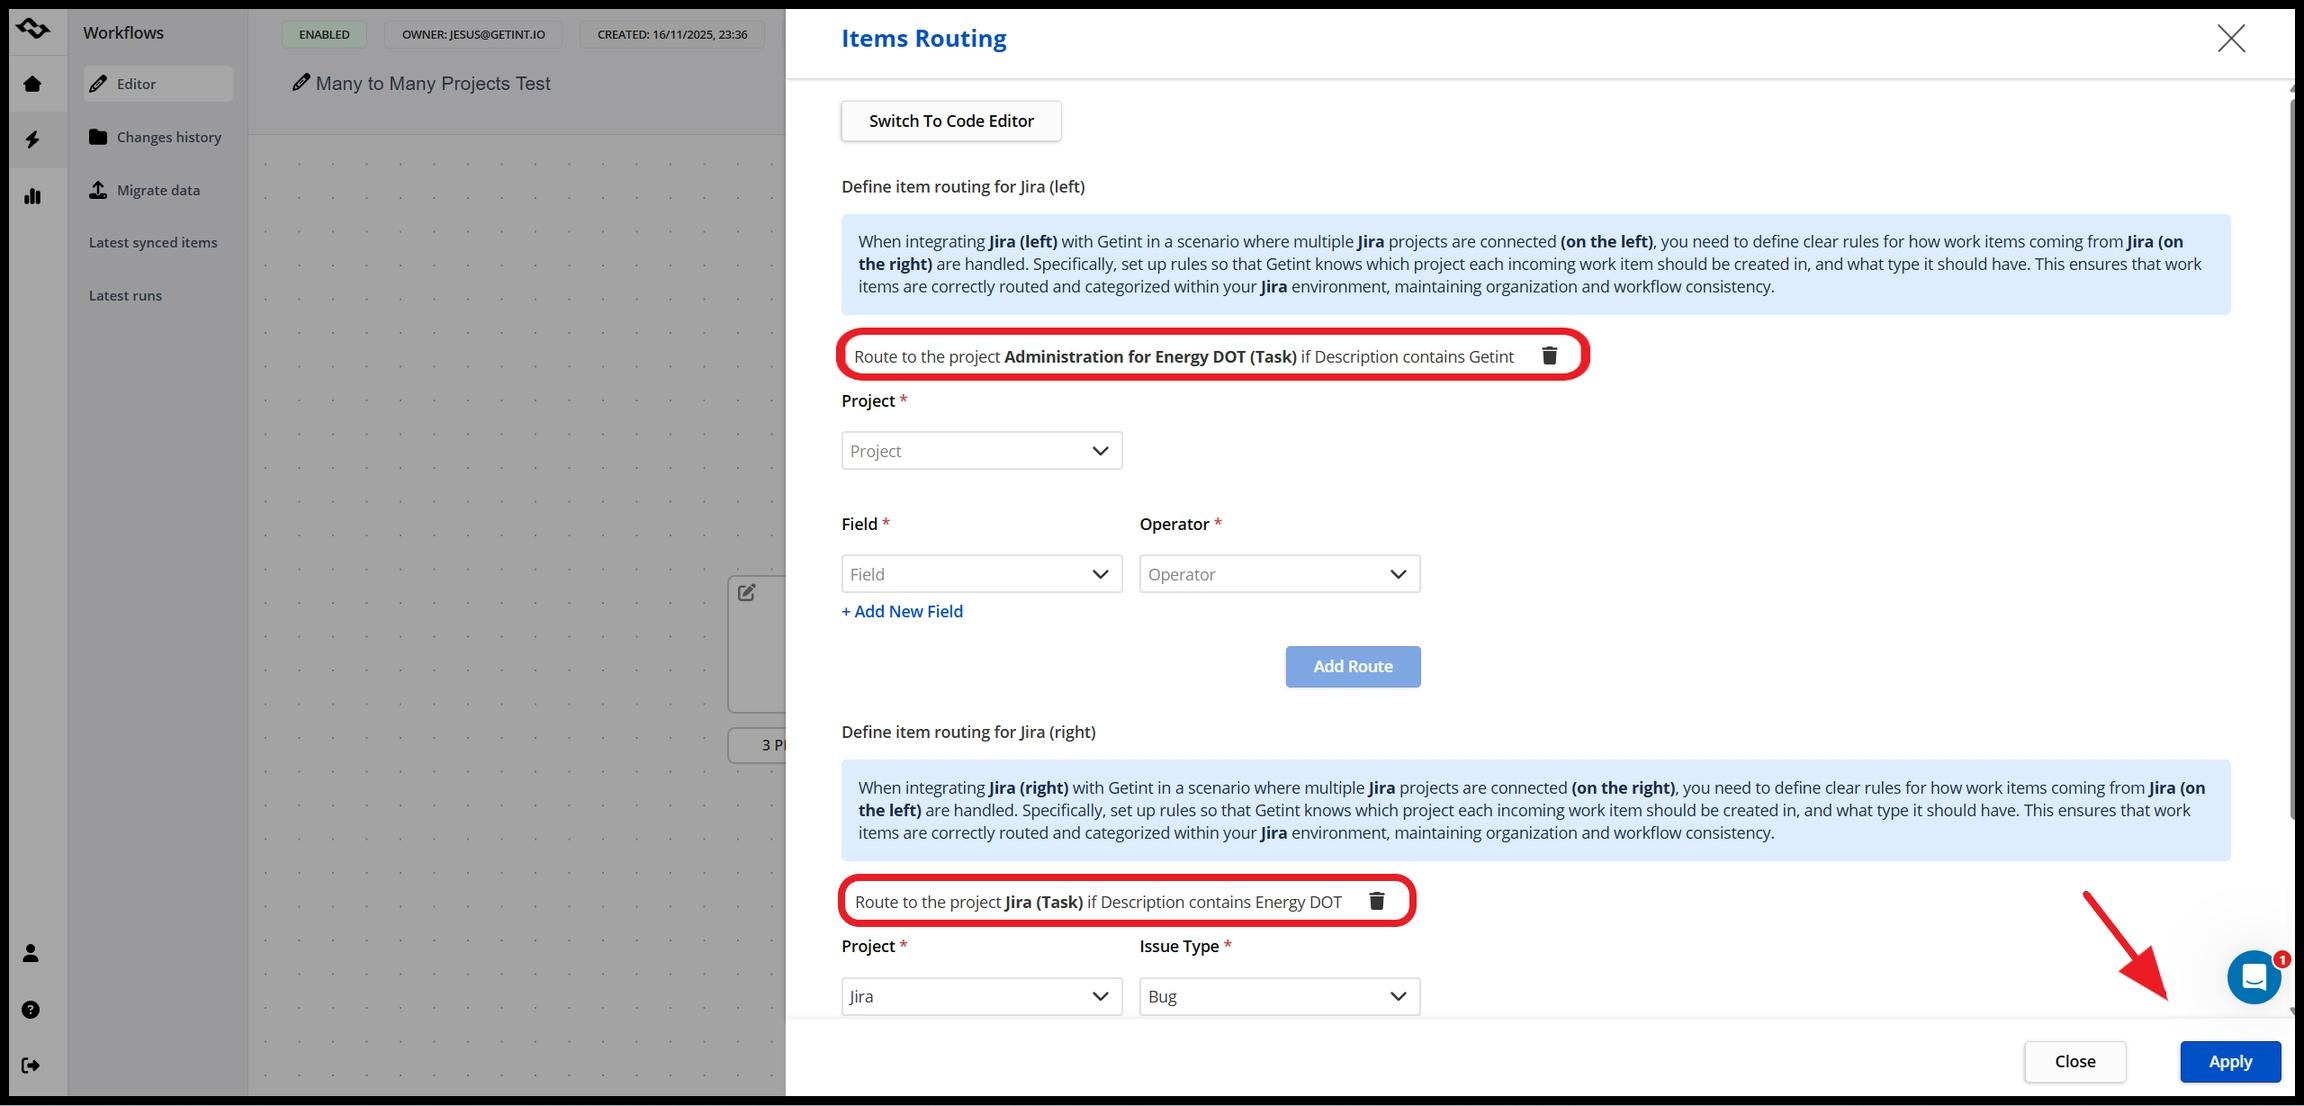Click Switch To Code Editor button
Screen dimensions: 2304x1106
[x=950, y=121]
